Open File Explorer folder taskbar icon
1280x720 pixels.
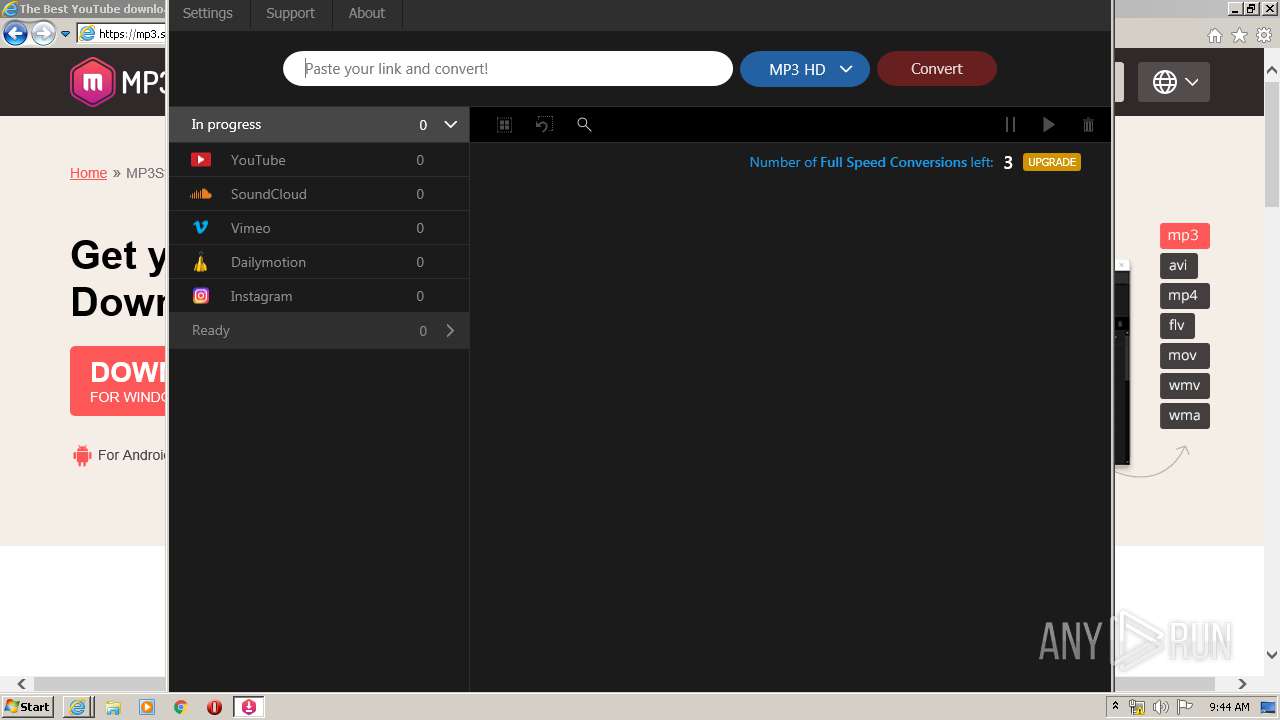tap(113, 707)
